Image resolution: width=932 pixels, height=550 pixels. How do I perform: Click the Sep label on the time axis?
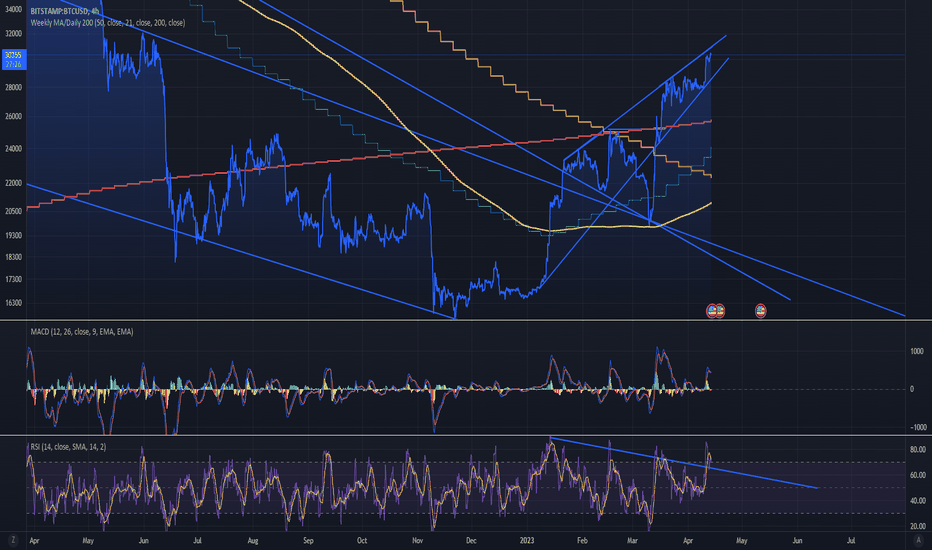(308, 540)
